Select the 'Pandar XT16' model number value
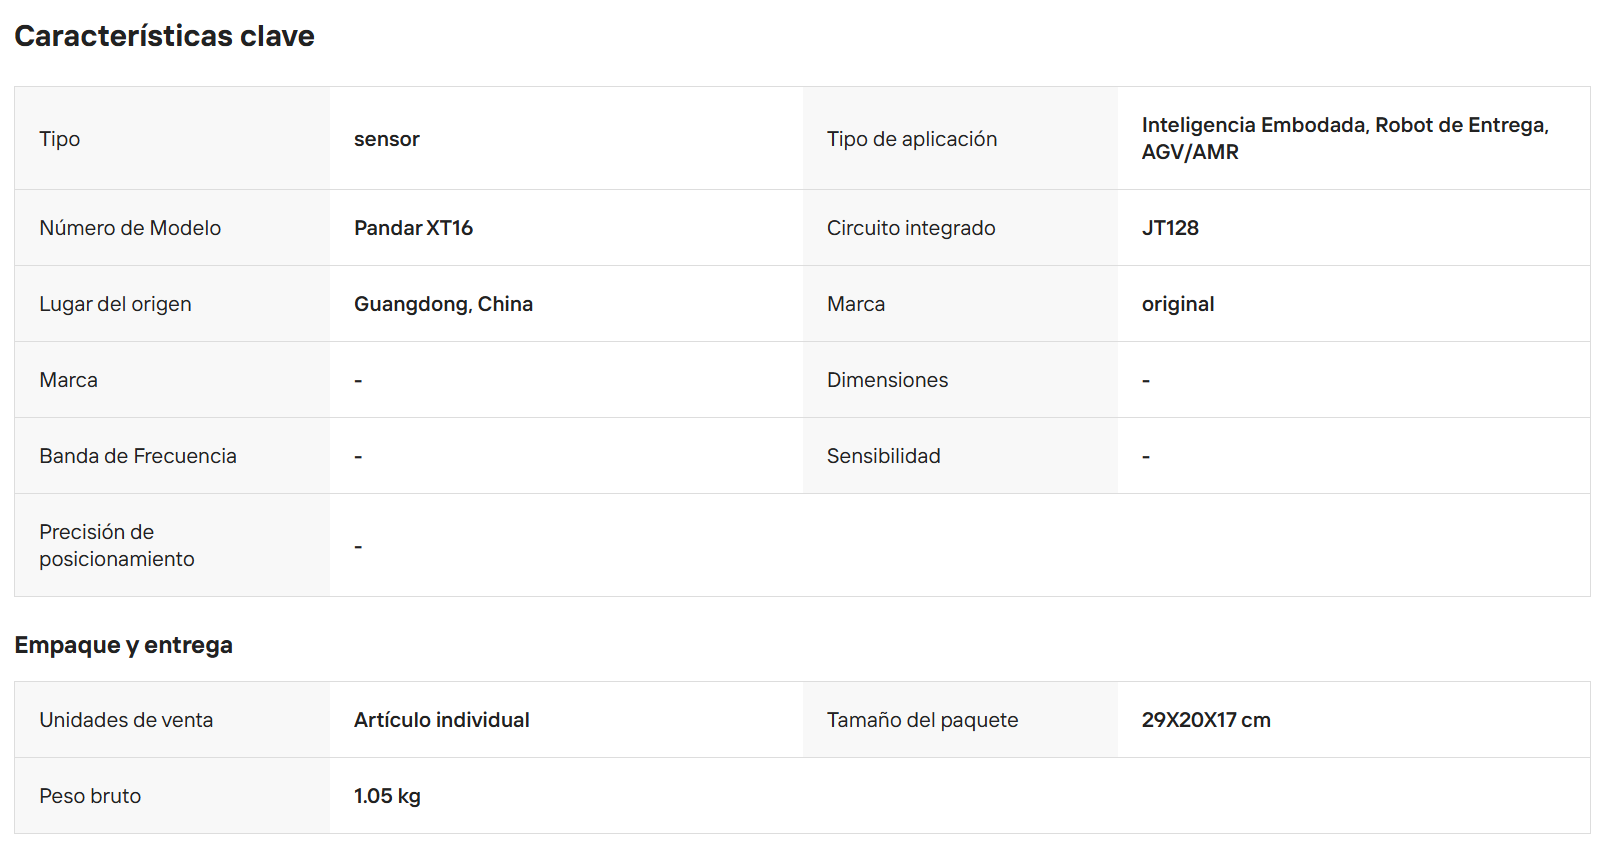Image resolution: width=1603 pixels, height=845 pixels. [x=413, y=228]
